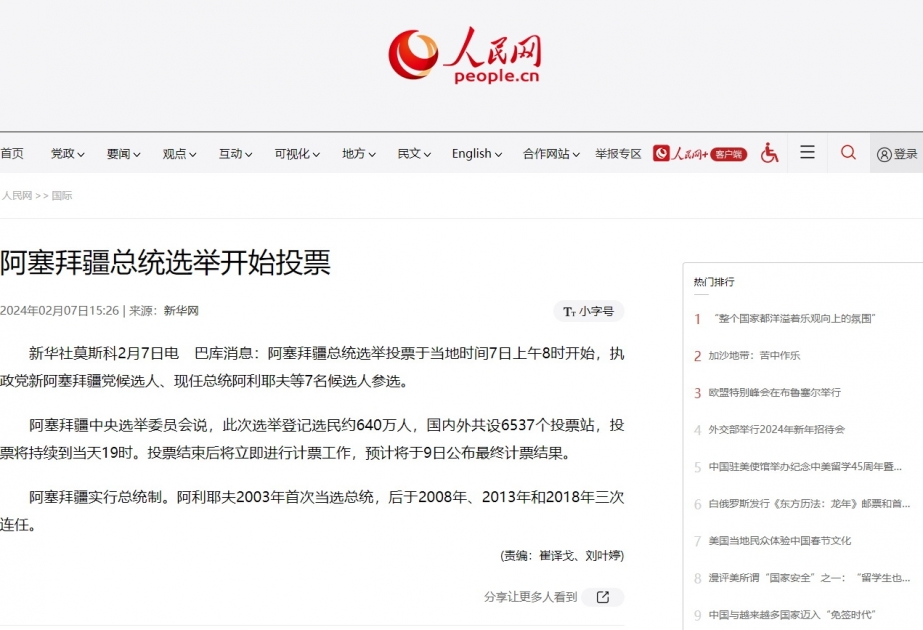This screenshot has height=630, width=923.
Task: Open the hamburger menu icon
Action: [x=807, y=152]
